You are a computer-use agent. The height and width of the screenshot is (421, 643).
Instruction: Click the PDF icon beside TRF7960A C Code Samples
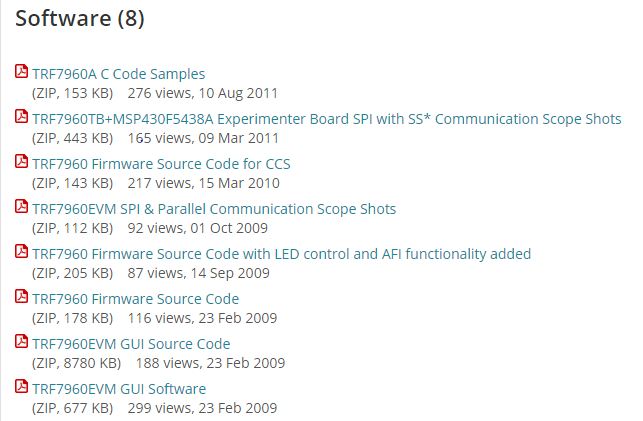click(x=22, y=72)
